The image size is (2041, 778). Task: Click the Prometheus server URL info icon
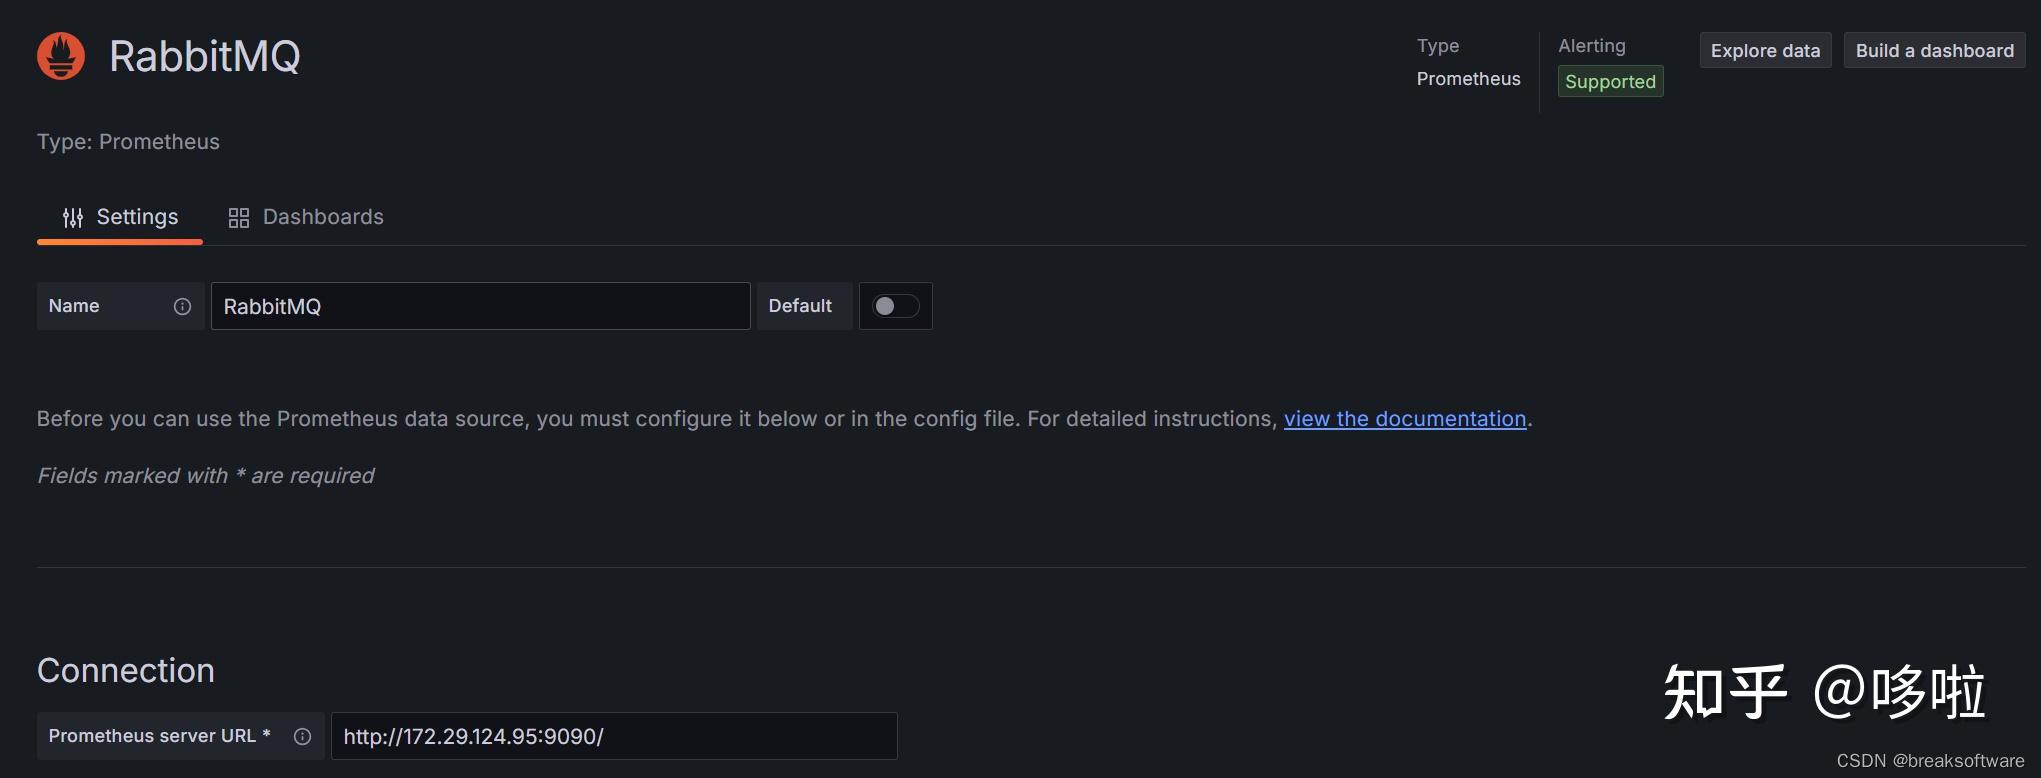tap(302, 737)
